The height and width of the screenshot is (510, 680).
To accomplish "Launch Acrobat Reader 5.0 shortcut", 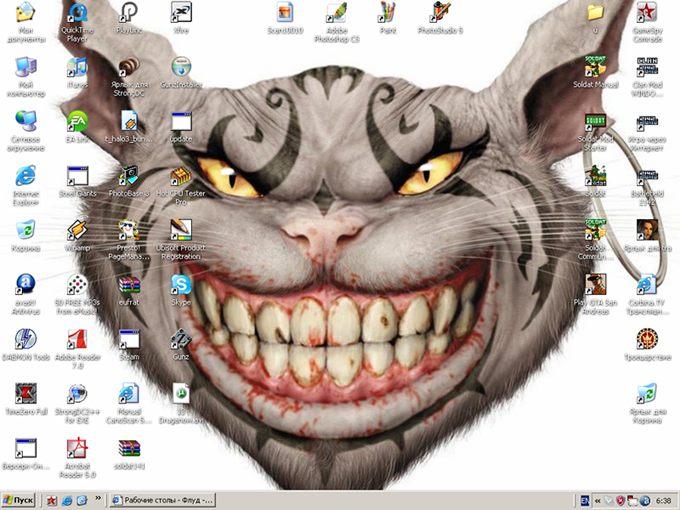I will pos(77,448).
